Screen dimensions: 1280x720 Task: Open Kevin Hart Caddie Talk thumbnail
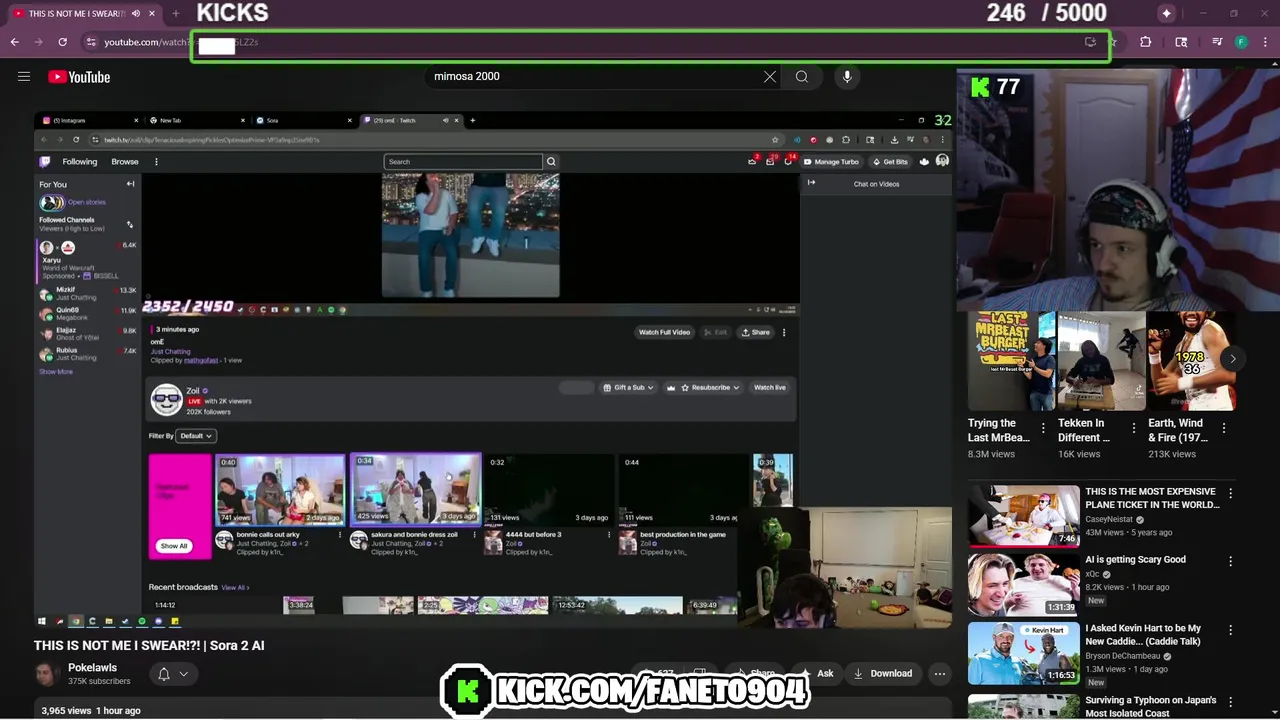1023,653
